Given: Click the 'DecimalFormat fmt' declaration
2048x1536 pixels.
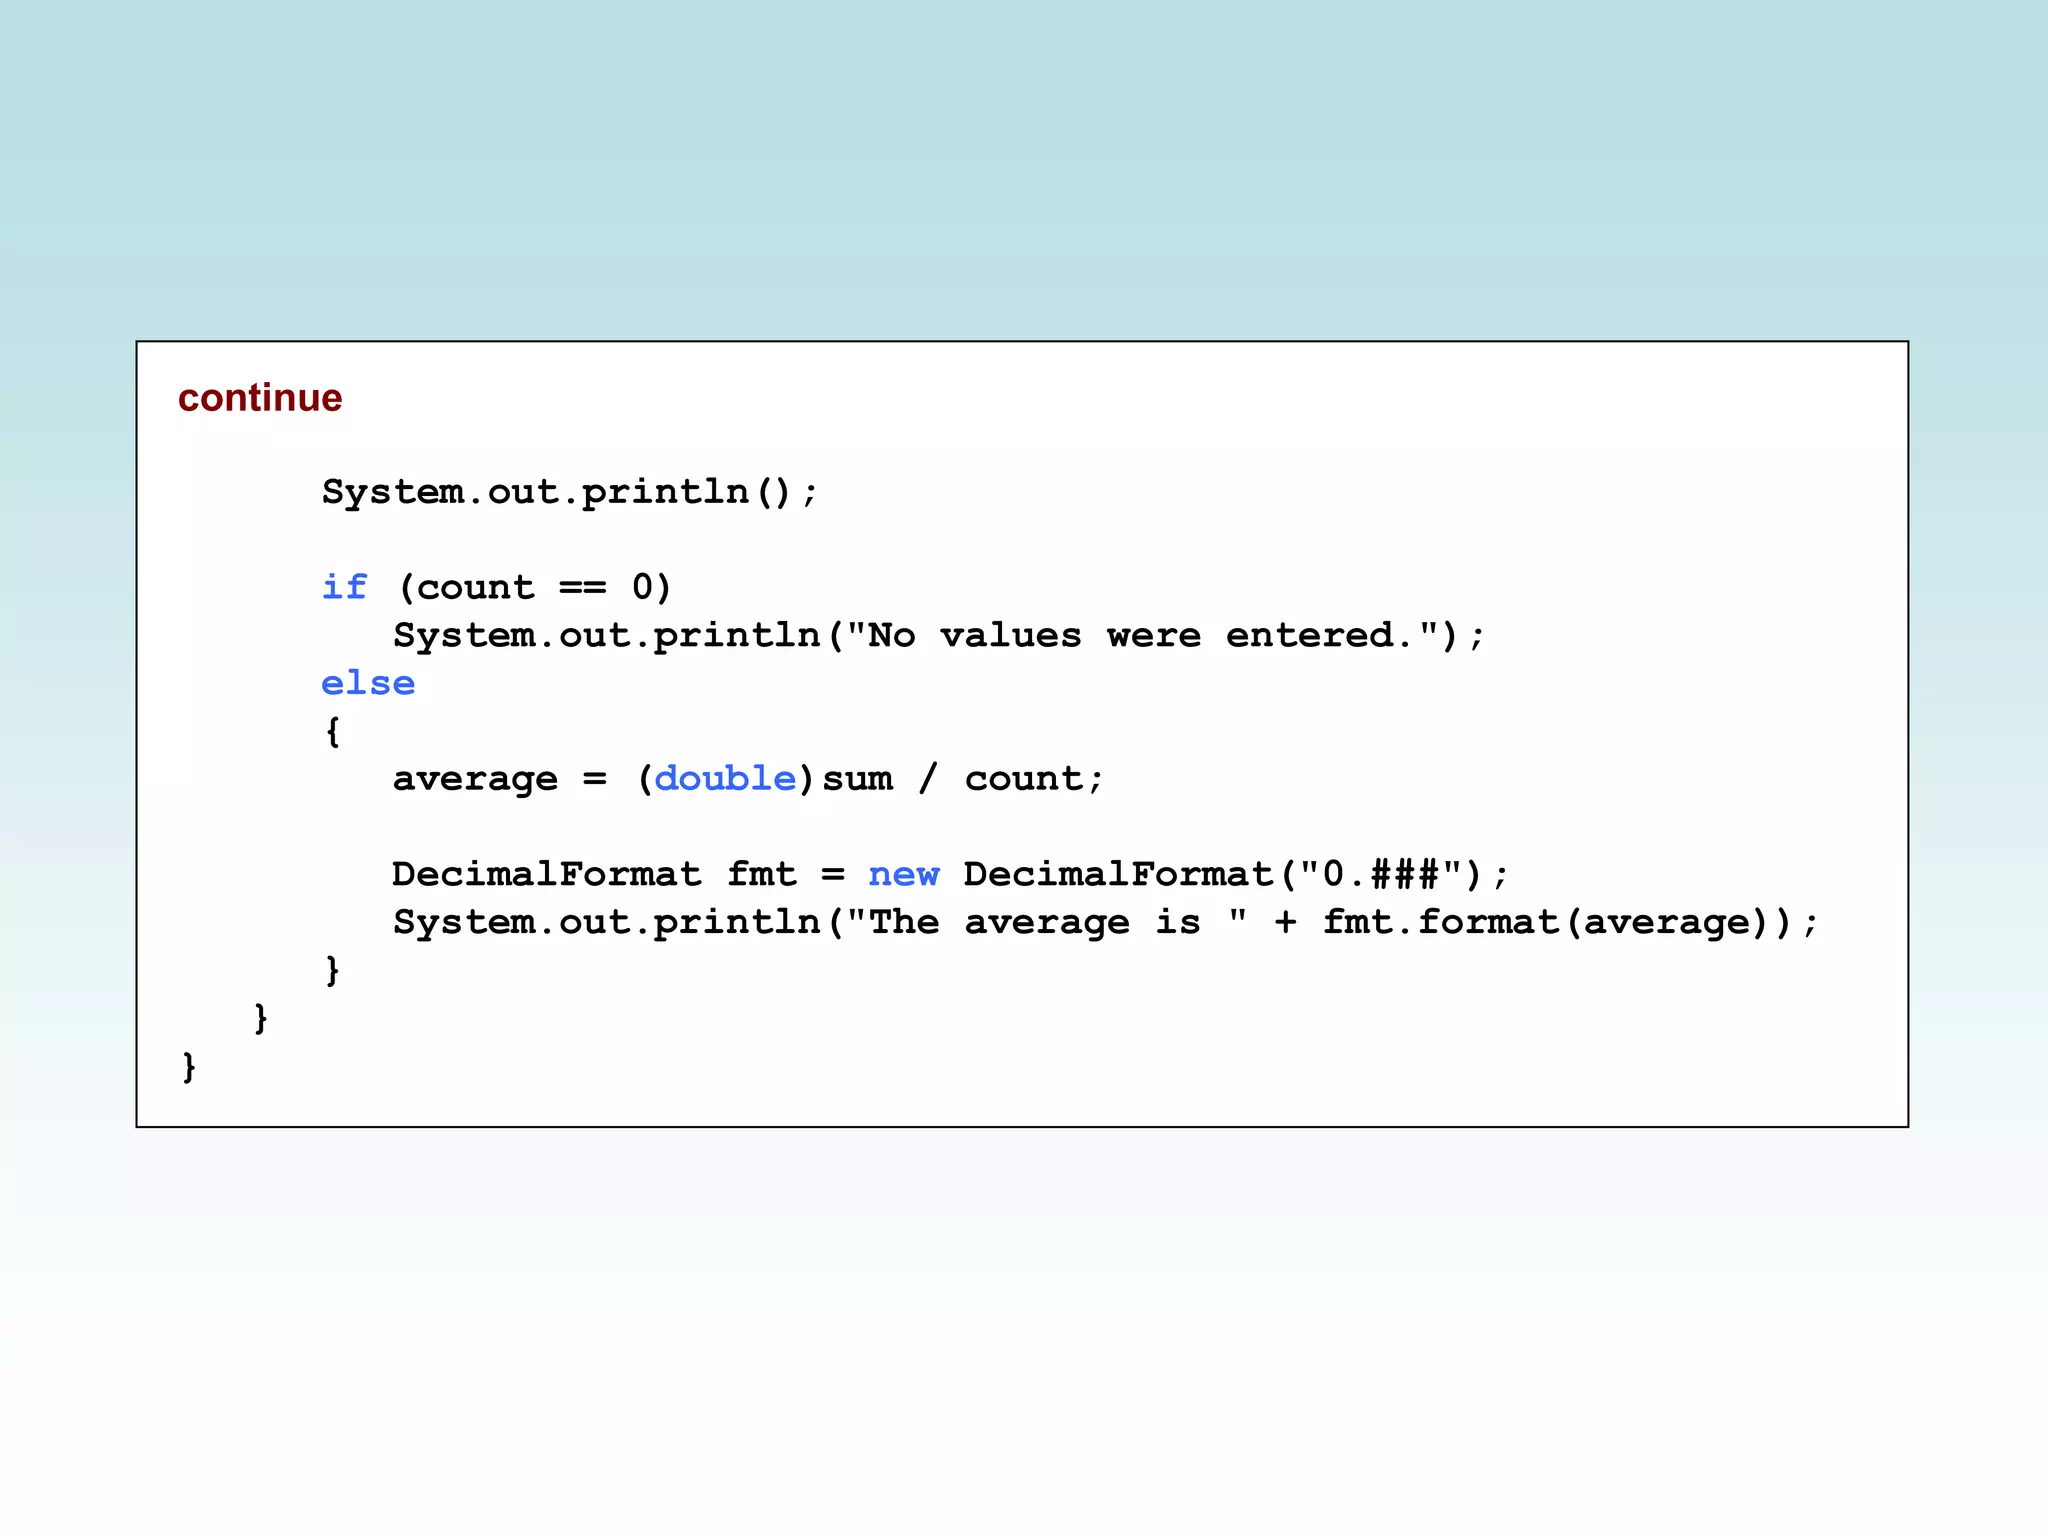Looking at the screenshot, I should (x=595, y=874).
